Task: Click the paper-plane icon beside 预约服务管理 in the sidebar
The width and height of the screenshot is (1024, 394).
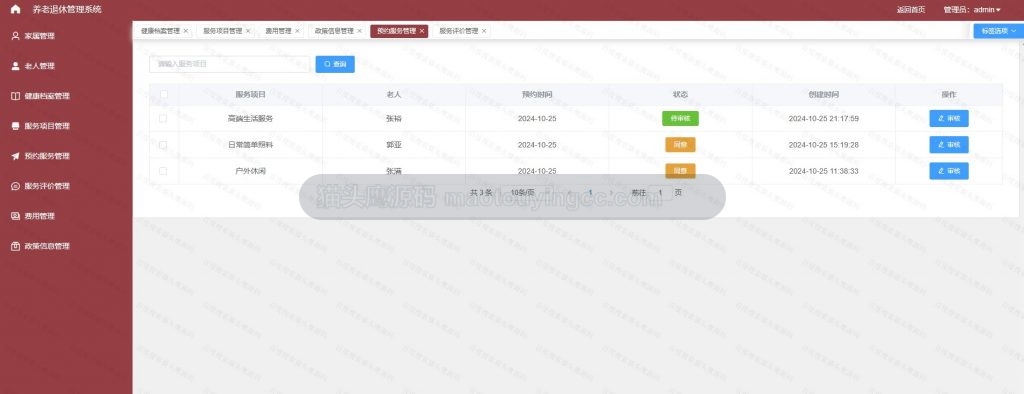Action: 16,156
